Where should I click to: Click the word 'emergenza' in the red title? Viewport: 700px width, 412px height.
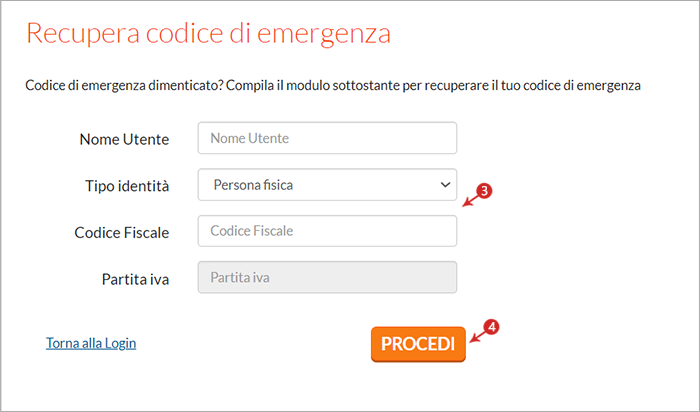coord(324,35)
